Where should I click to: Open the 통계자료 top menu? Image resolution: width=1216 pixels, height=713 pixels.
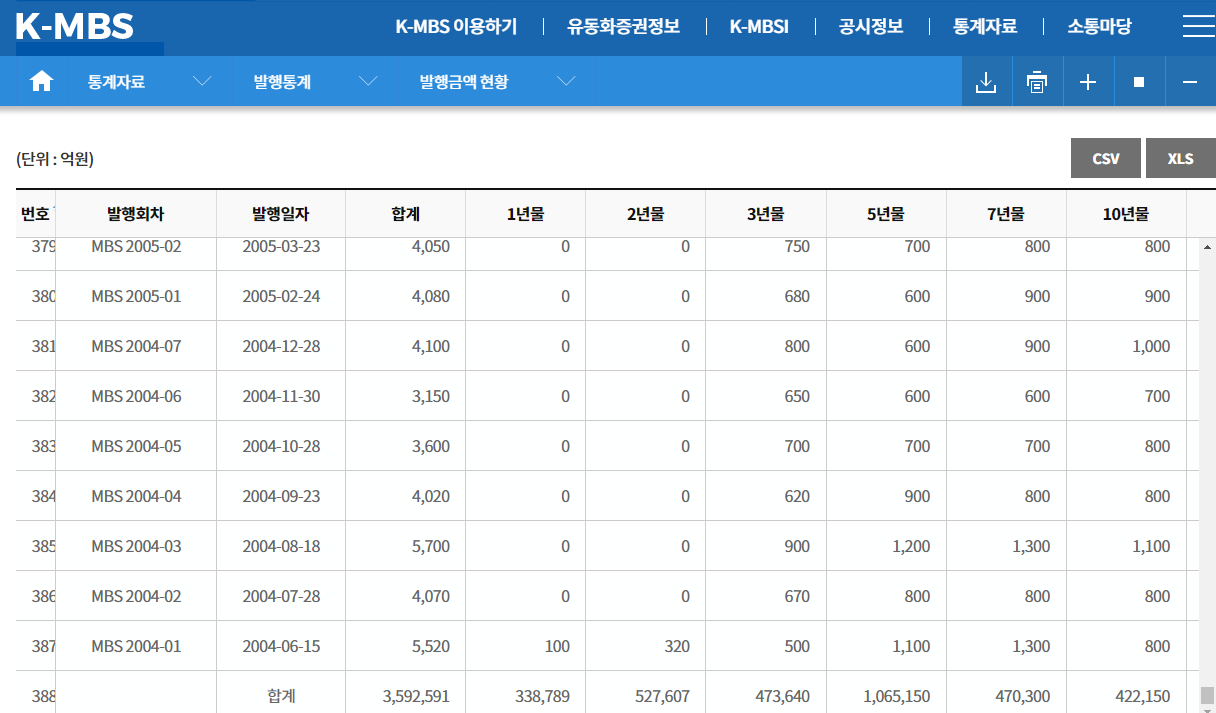click(x=985, y=27)
